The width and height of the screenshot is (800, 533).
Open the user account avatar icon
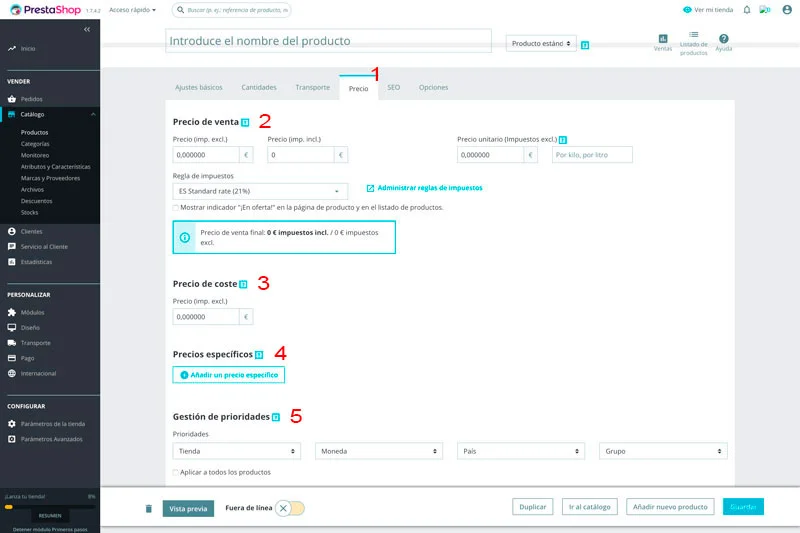[x=787, y=10]
